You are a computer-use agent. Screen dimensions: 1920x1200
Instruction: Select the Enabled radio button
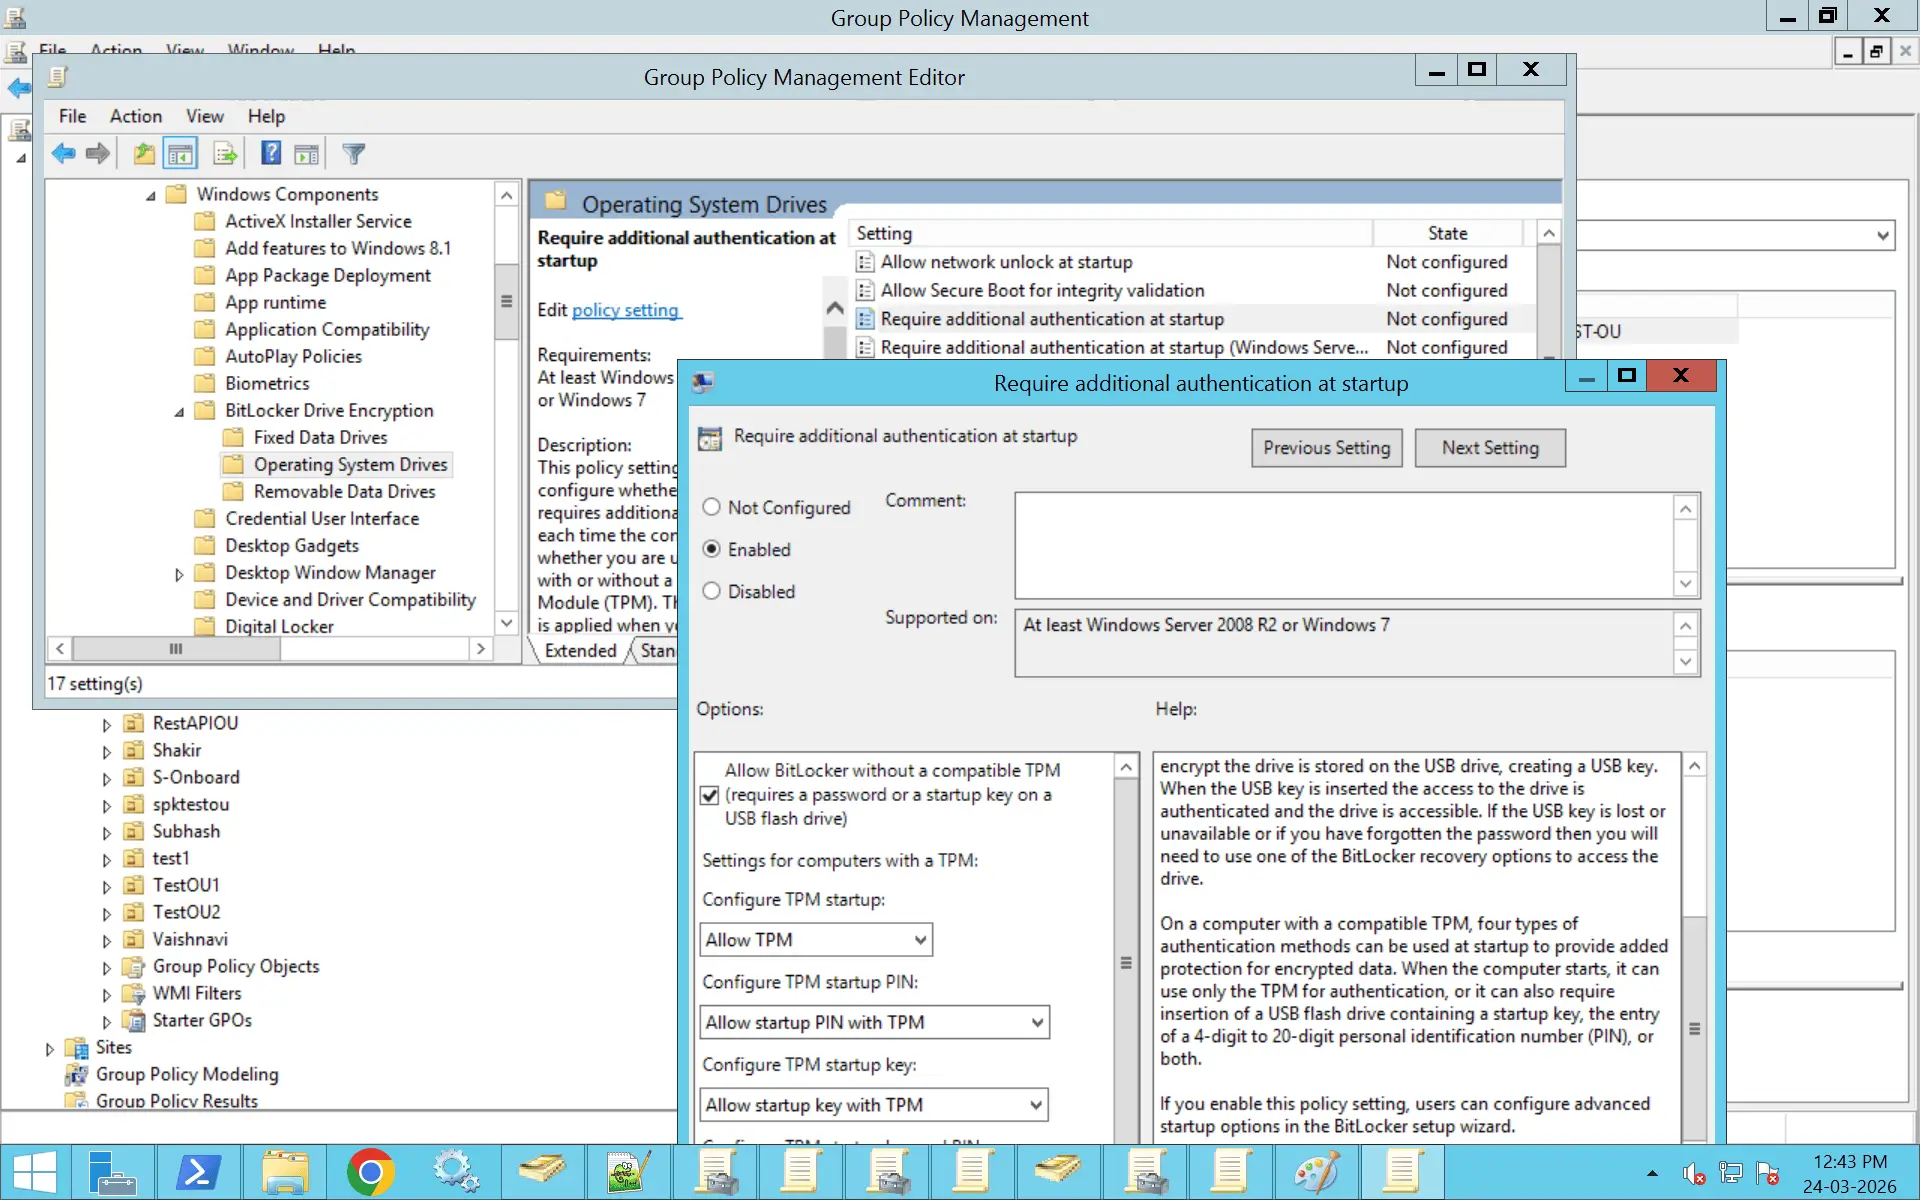tap(711, 549)
